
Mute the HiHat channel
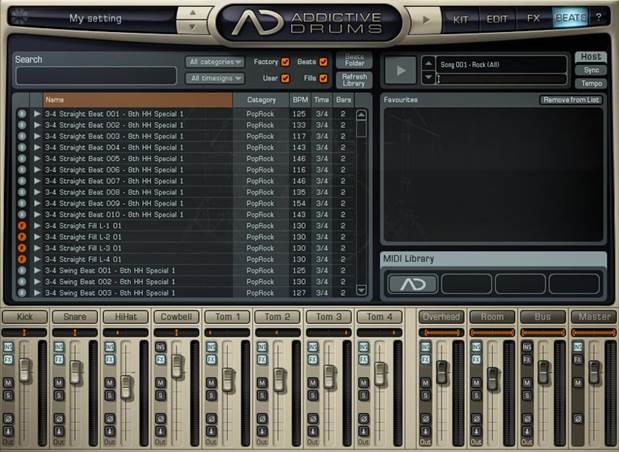pyautogui.click(x=110, y=383)
